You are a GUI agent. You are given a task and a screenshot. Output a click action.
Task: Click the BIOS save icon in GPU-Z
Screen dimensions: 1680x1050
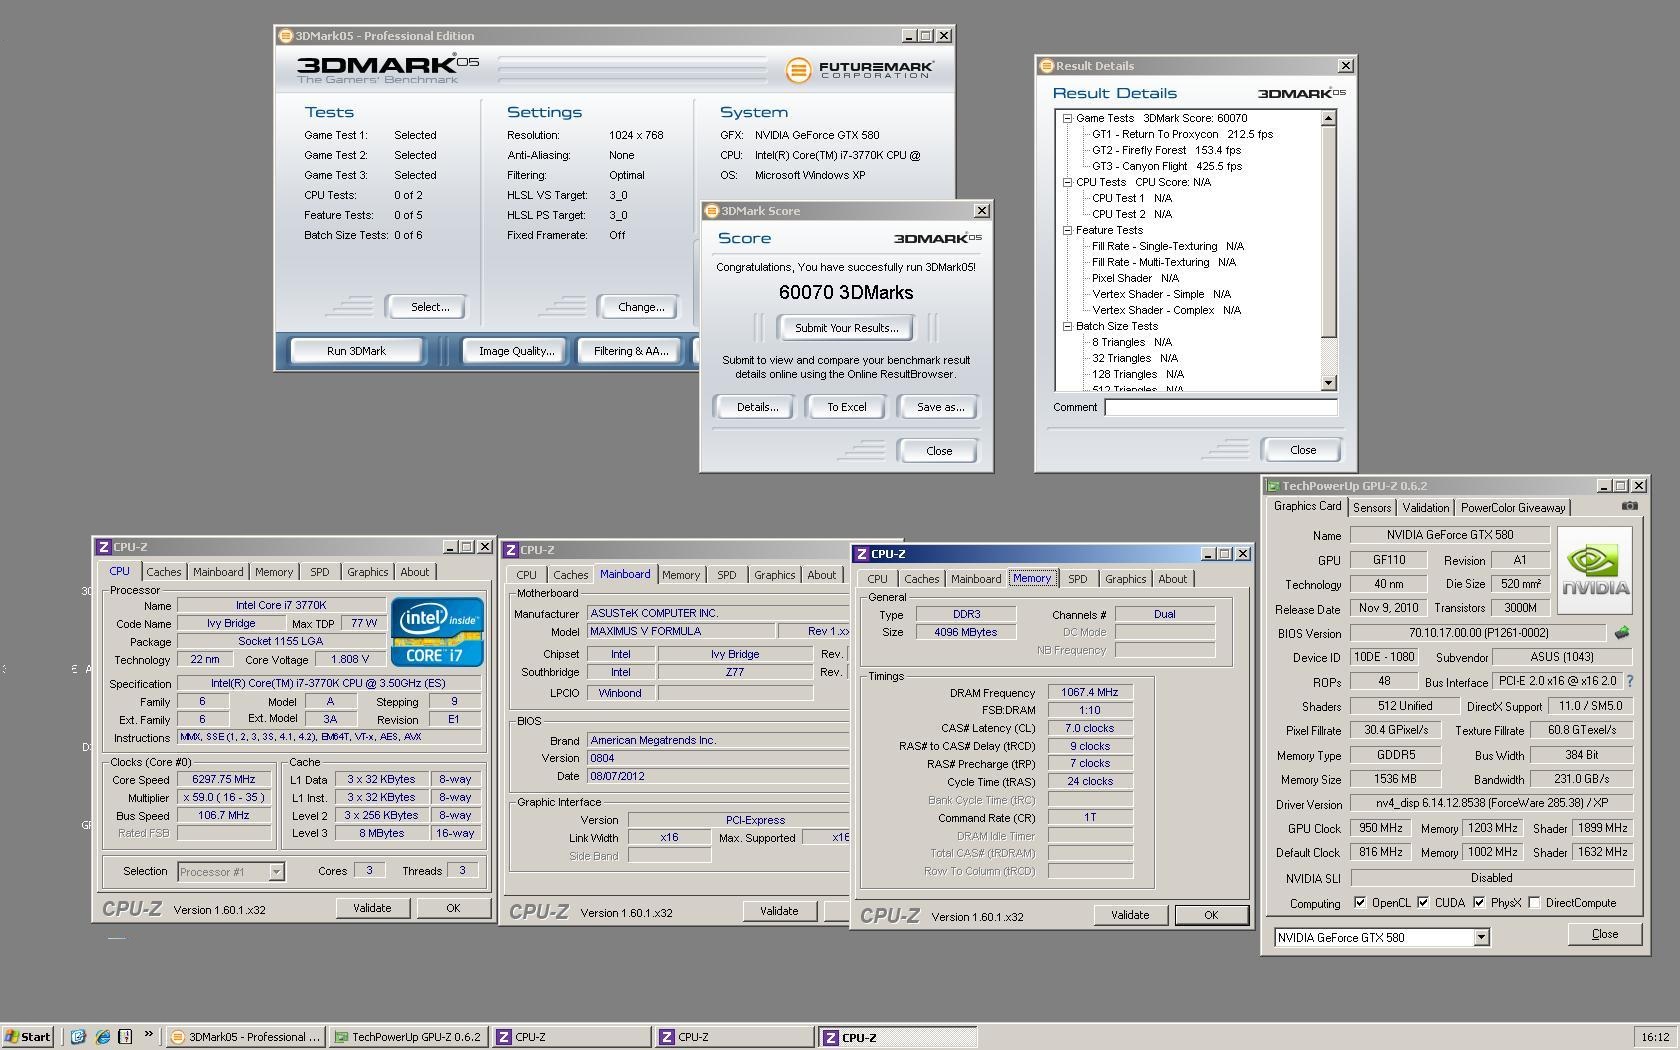coord(1621,632)
